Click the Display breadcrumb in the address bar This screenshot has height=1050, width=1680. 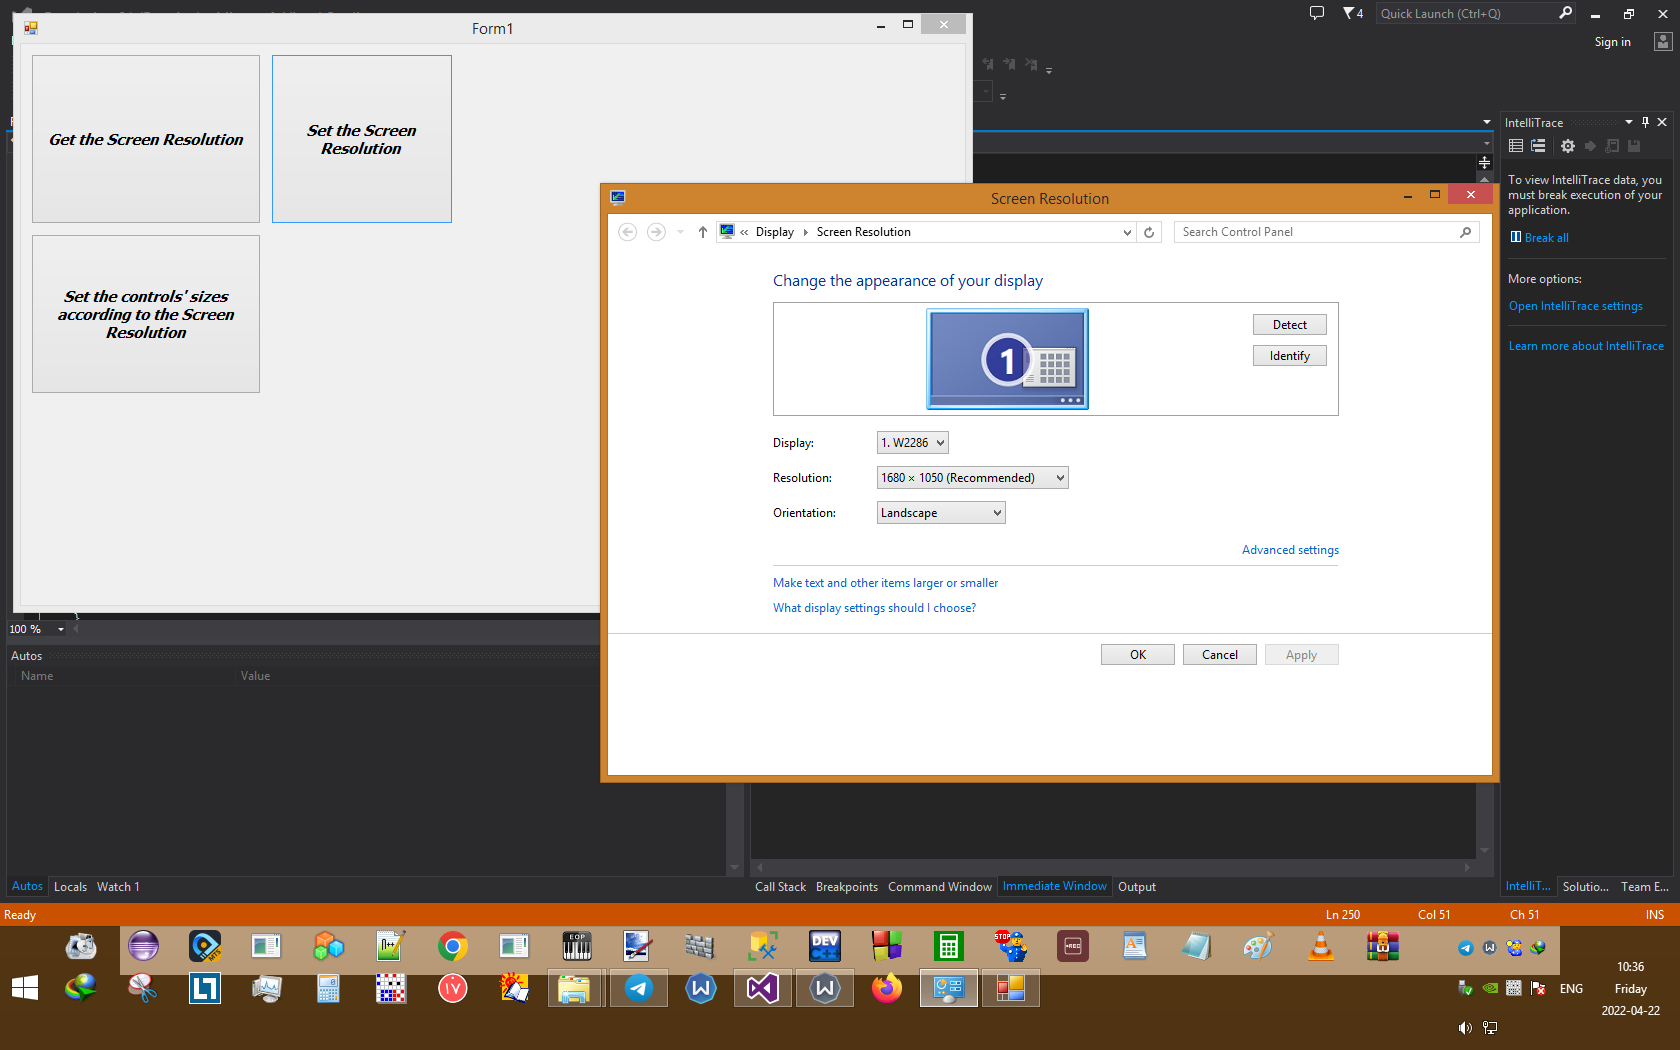(x=774, y=232)
